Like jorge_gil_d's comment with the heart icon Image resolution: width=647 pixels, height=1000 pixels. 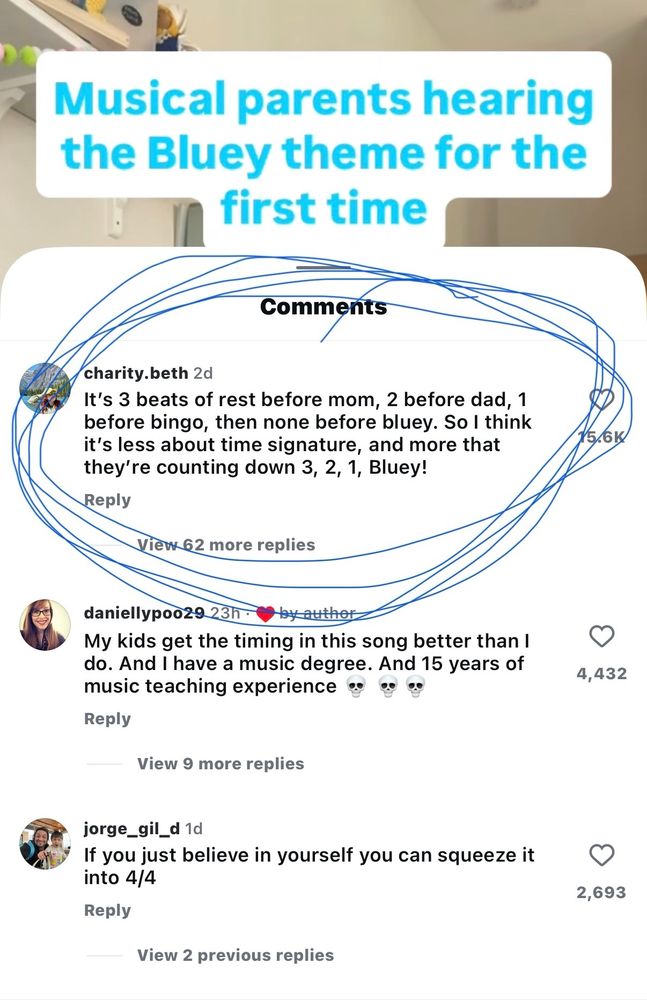[602, 856]
